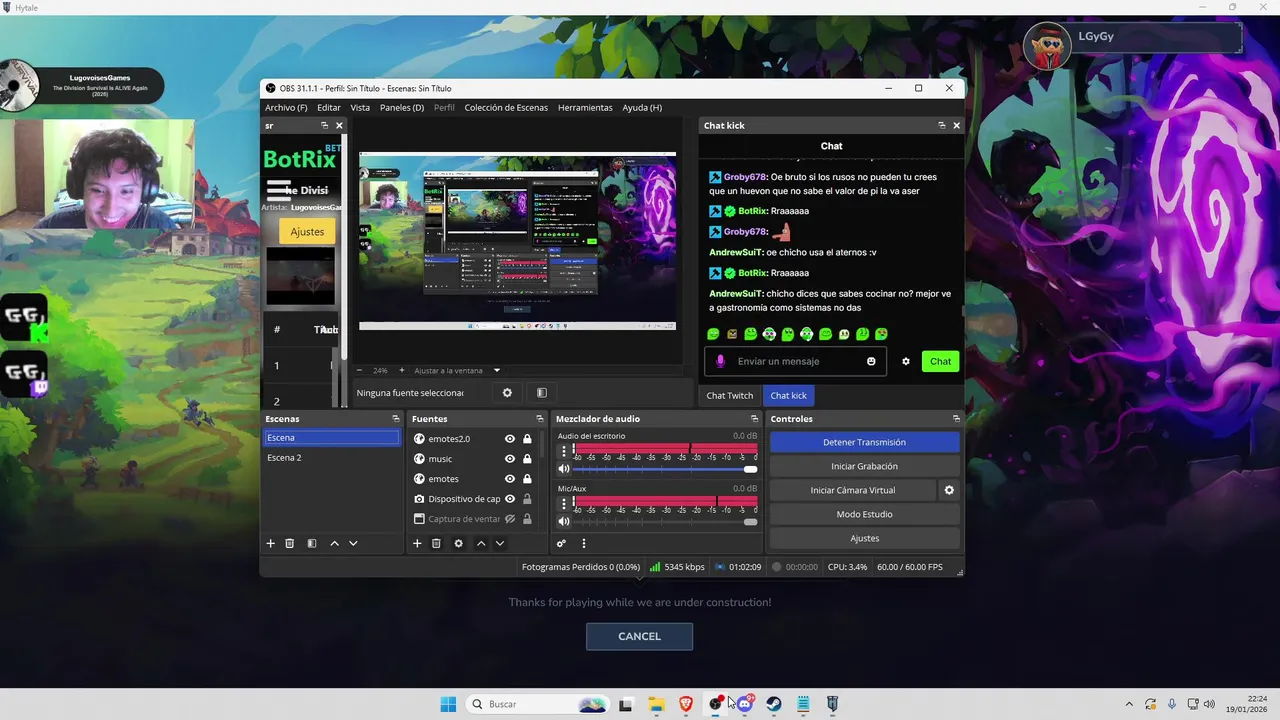Switch to Chat Twitch tab
This screenshot has width=1280, height=720.
[730, 395]
